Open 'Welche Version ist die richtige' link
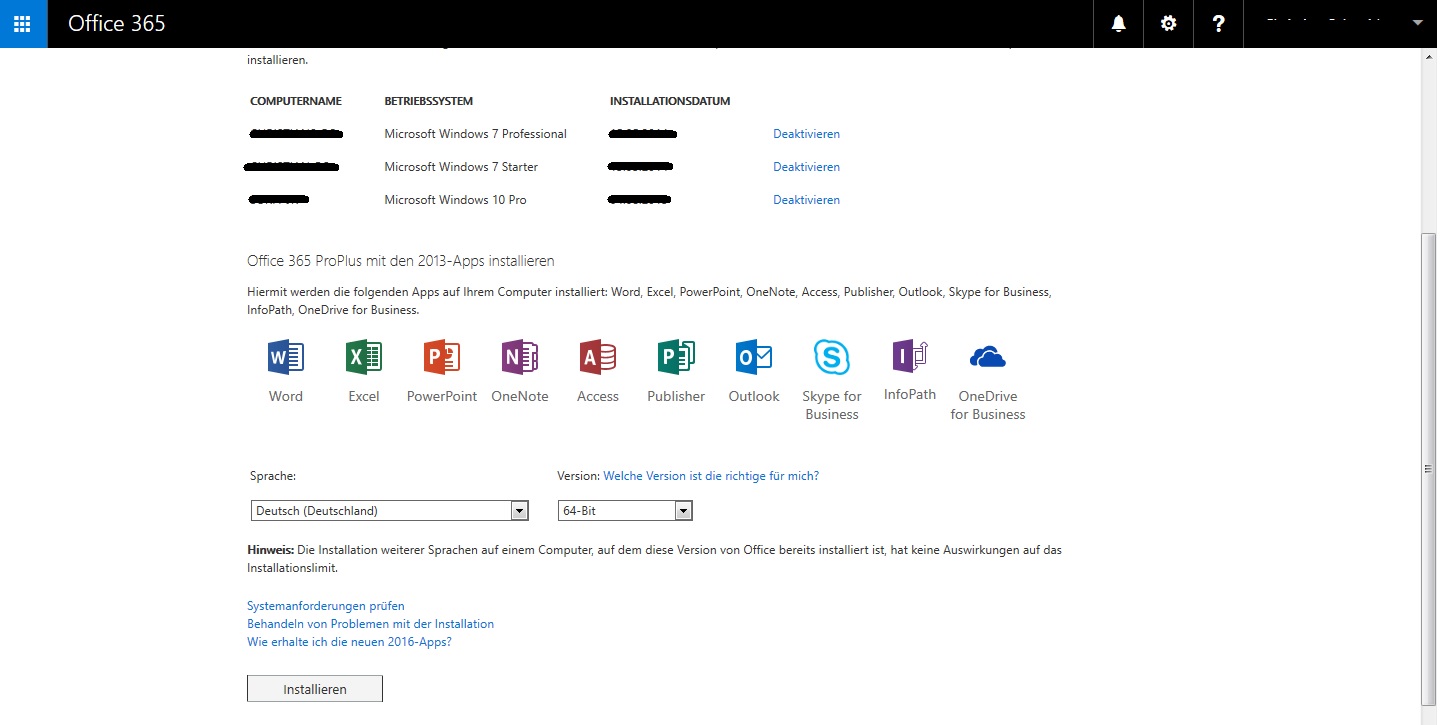The height and width of the screenshot is (725, 1440). click(711, 476)
